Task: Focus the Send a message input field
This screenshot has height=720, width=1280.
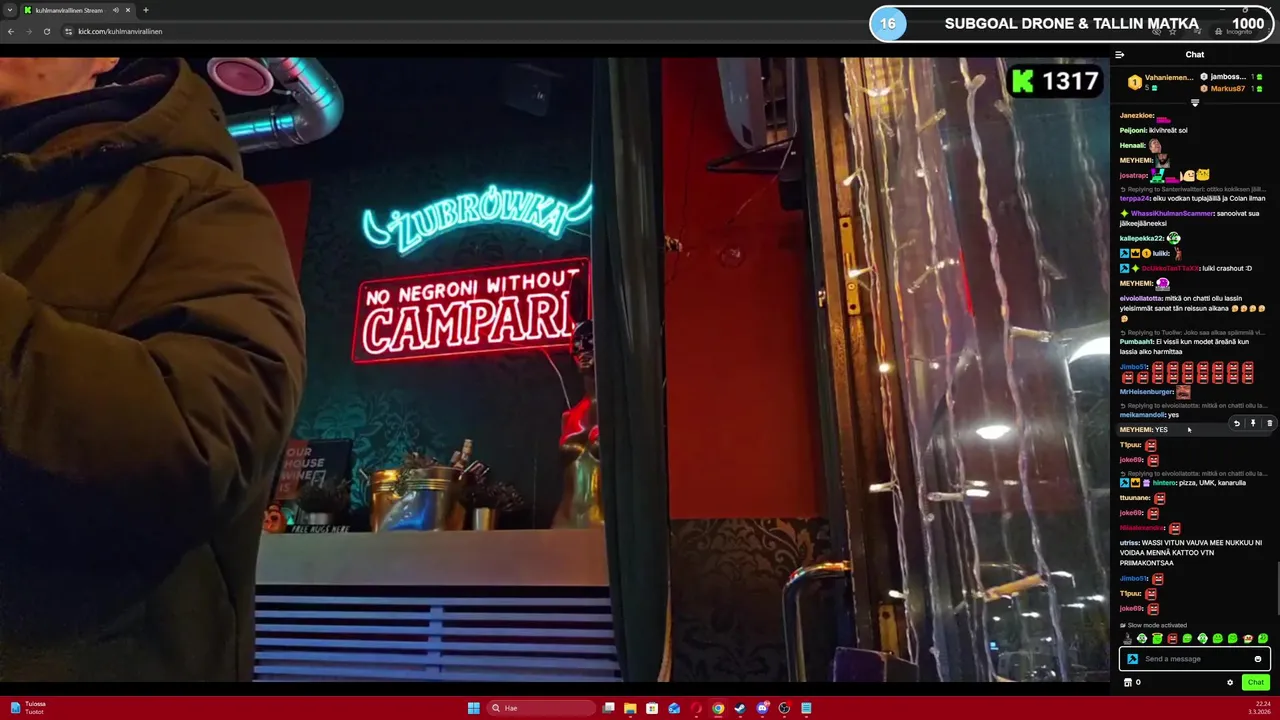Action: [x=1195, y=659]
